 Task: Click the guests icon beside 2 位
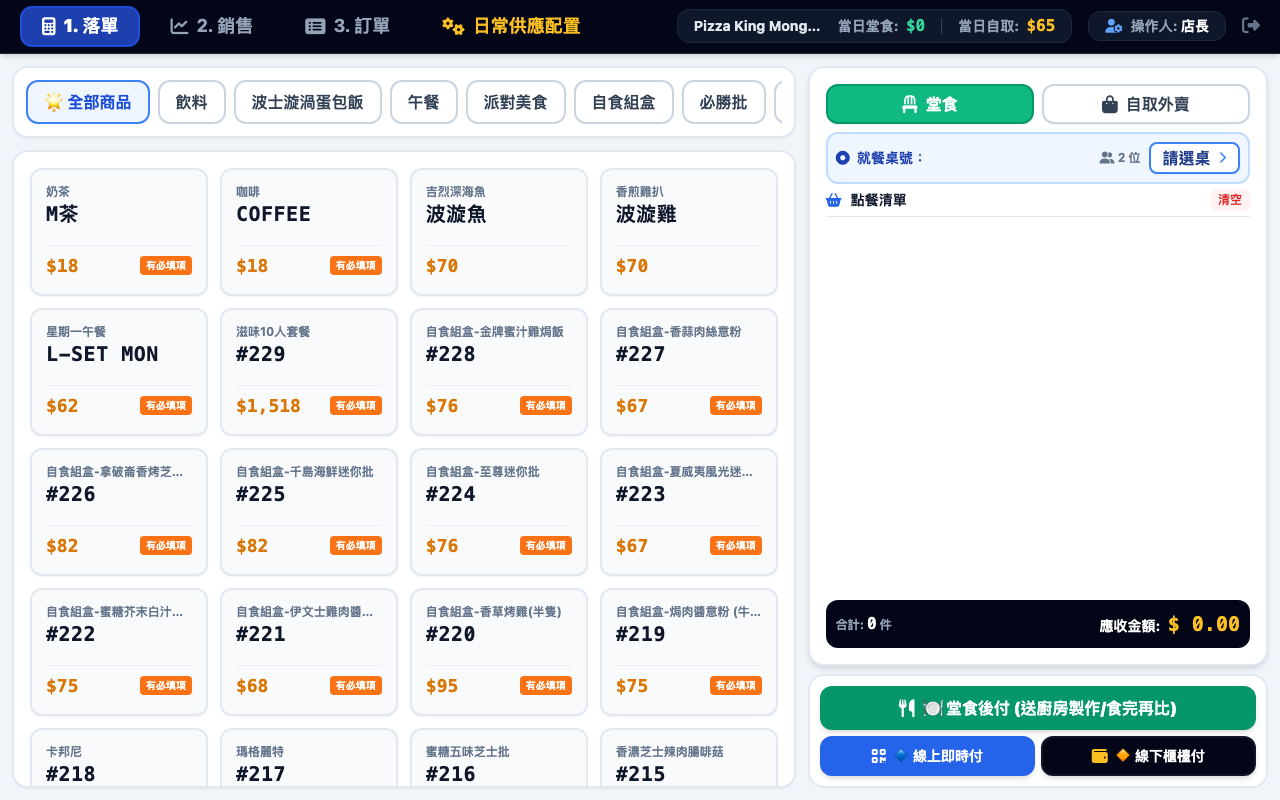pyautogui.click(x=1106, y=158)
